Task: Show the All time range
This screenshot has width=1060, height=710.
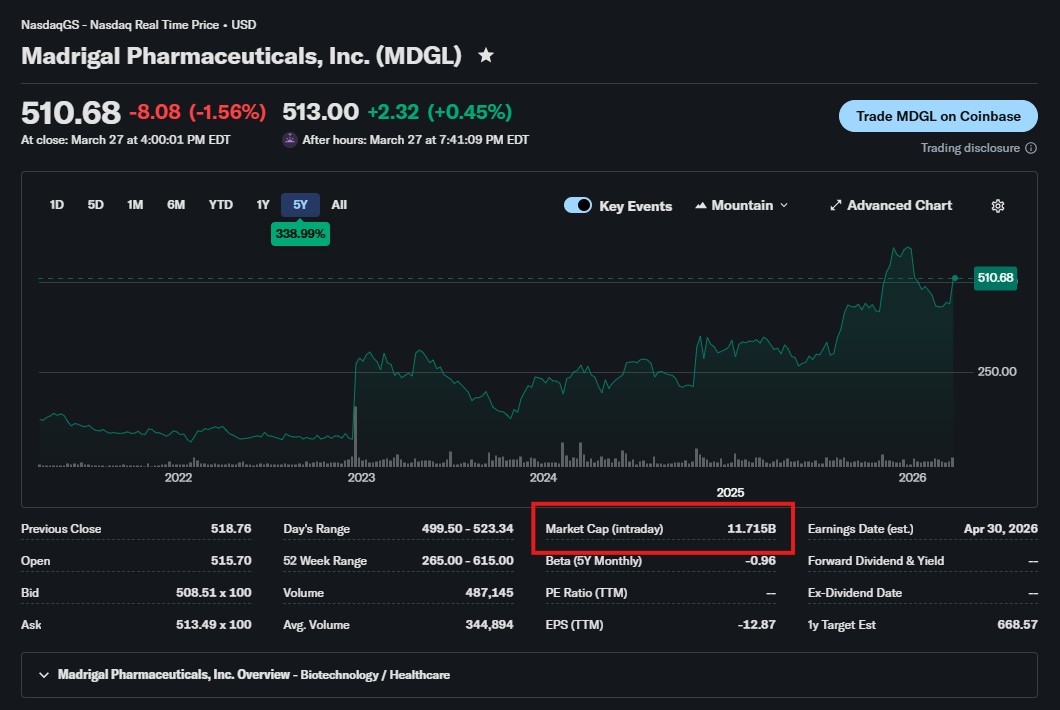Action: tap(339, 205)
